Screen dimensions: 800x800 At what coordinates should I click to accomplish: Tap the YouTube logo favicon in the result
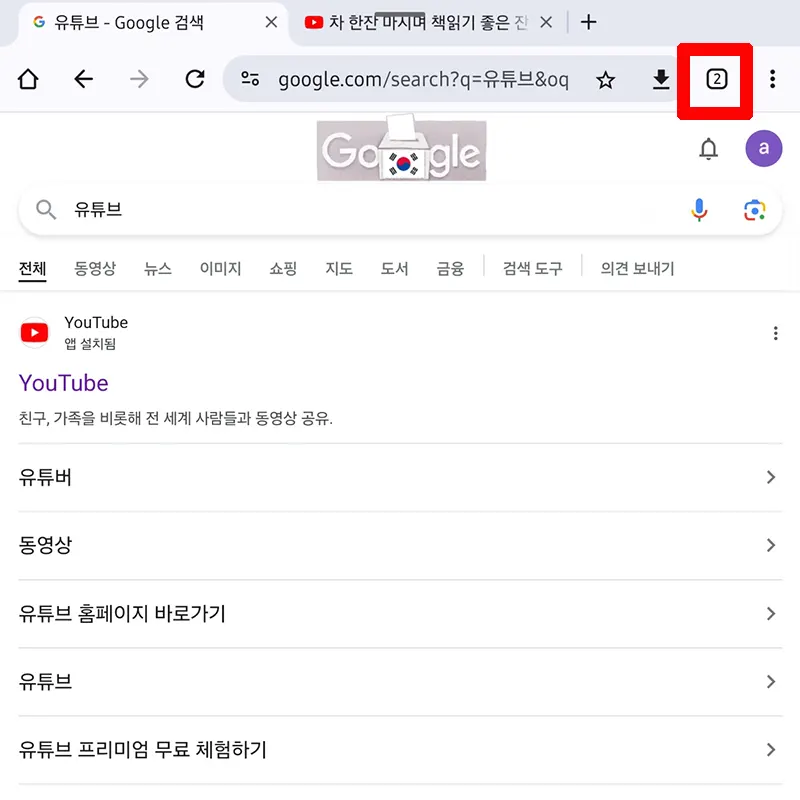34,333
